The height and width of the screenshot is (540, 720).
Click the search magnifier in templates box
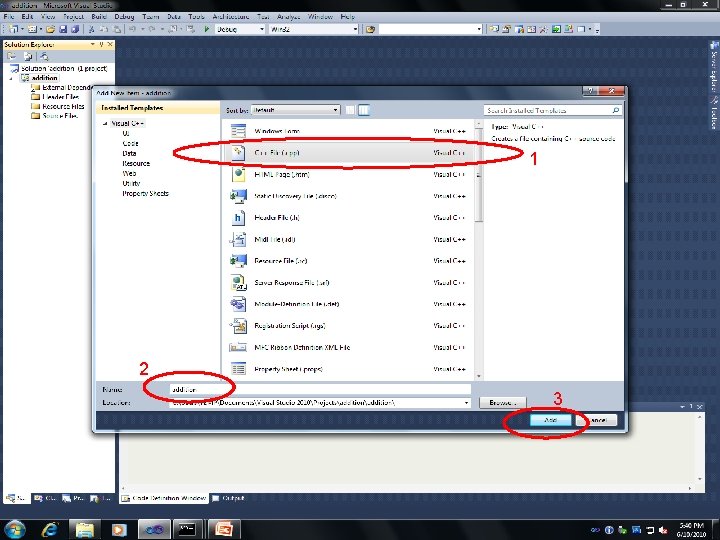point(616,110)
